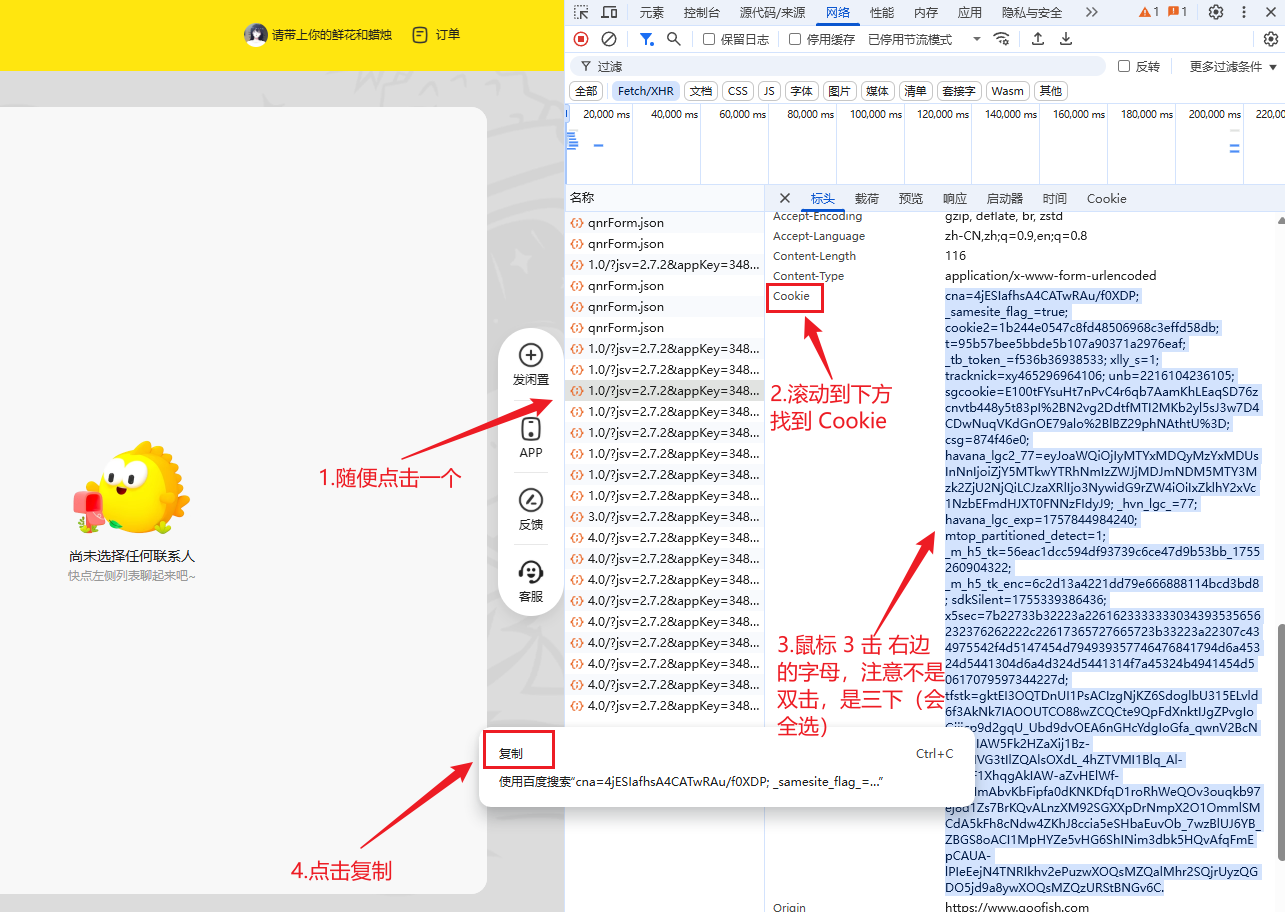This screenshot has width=1285, height=912.
Task: Expand the 更多过滤条件 dropdown
Action: pos(1233,66)
